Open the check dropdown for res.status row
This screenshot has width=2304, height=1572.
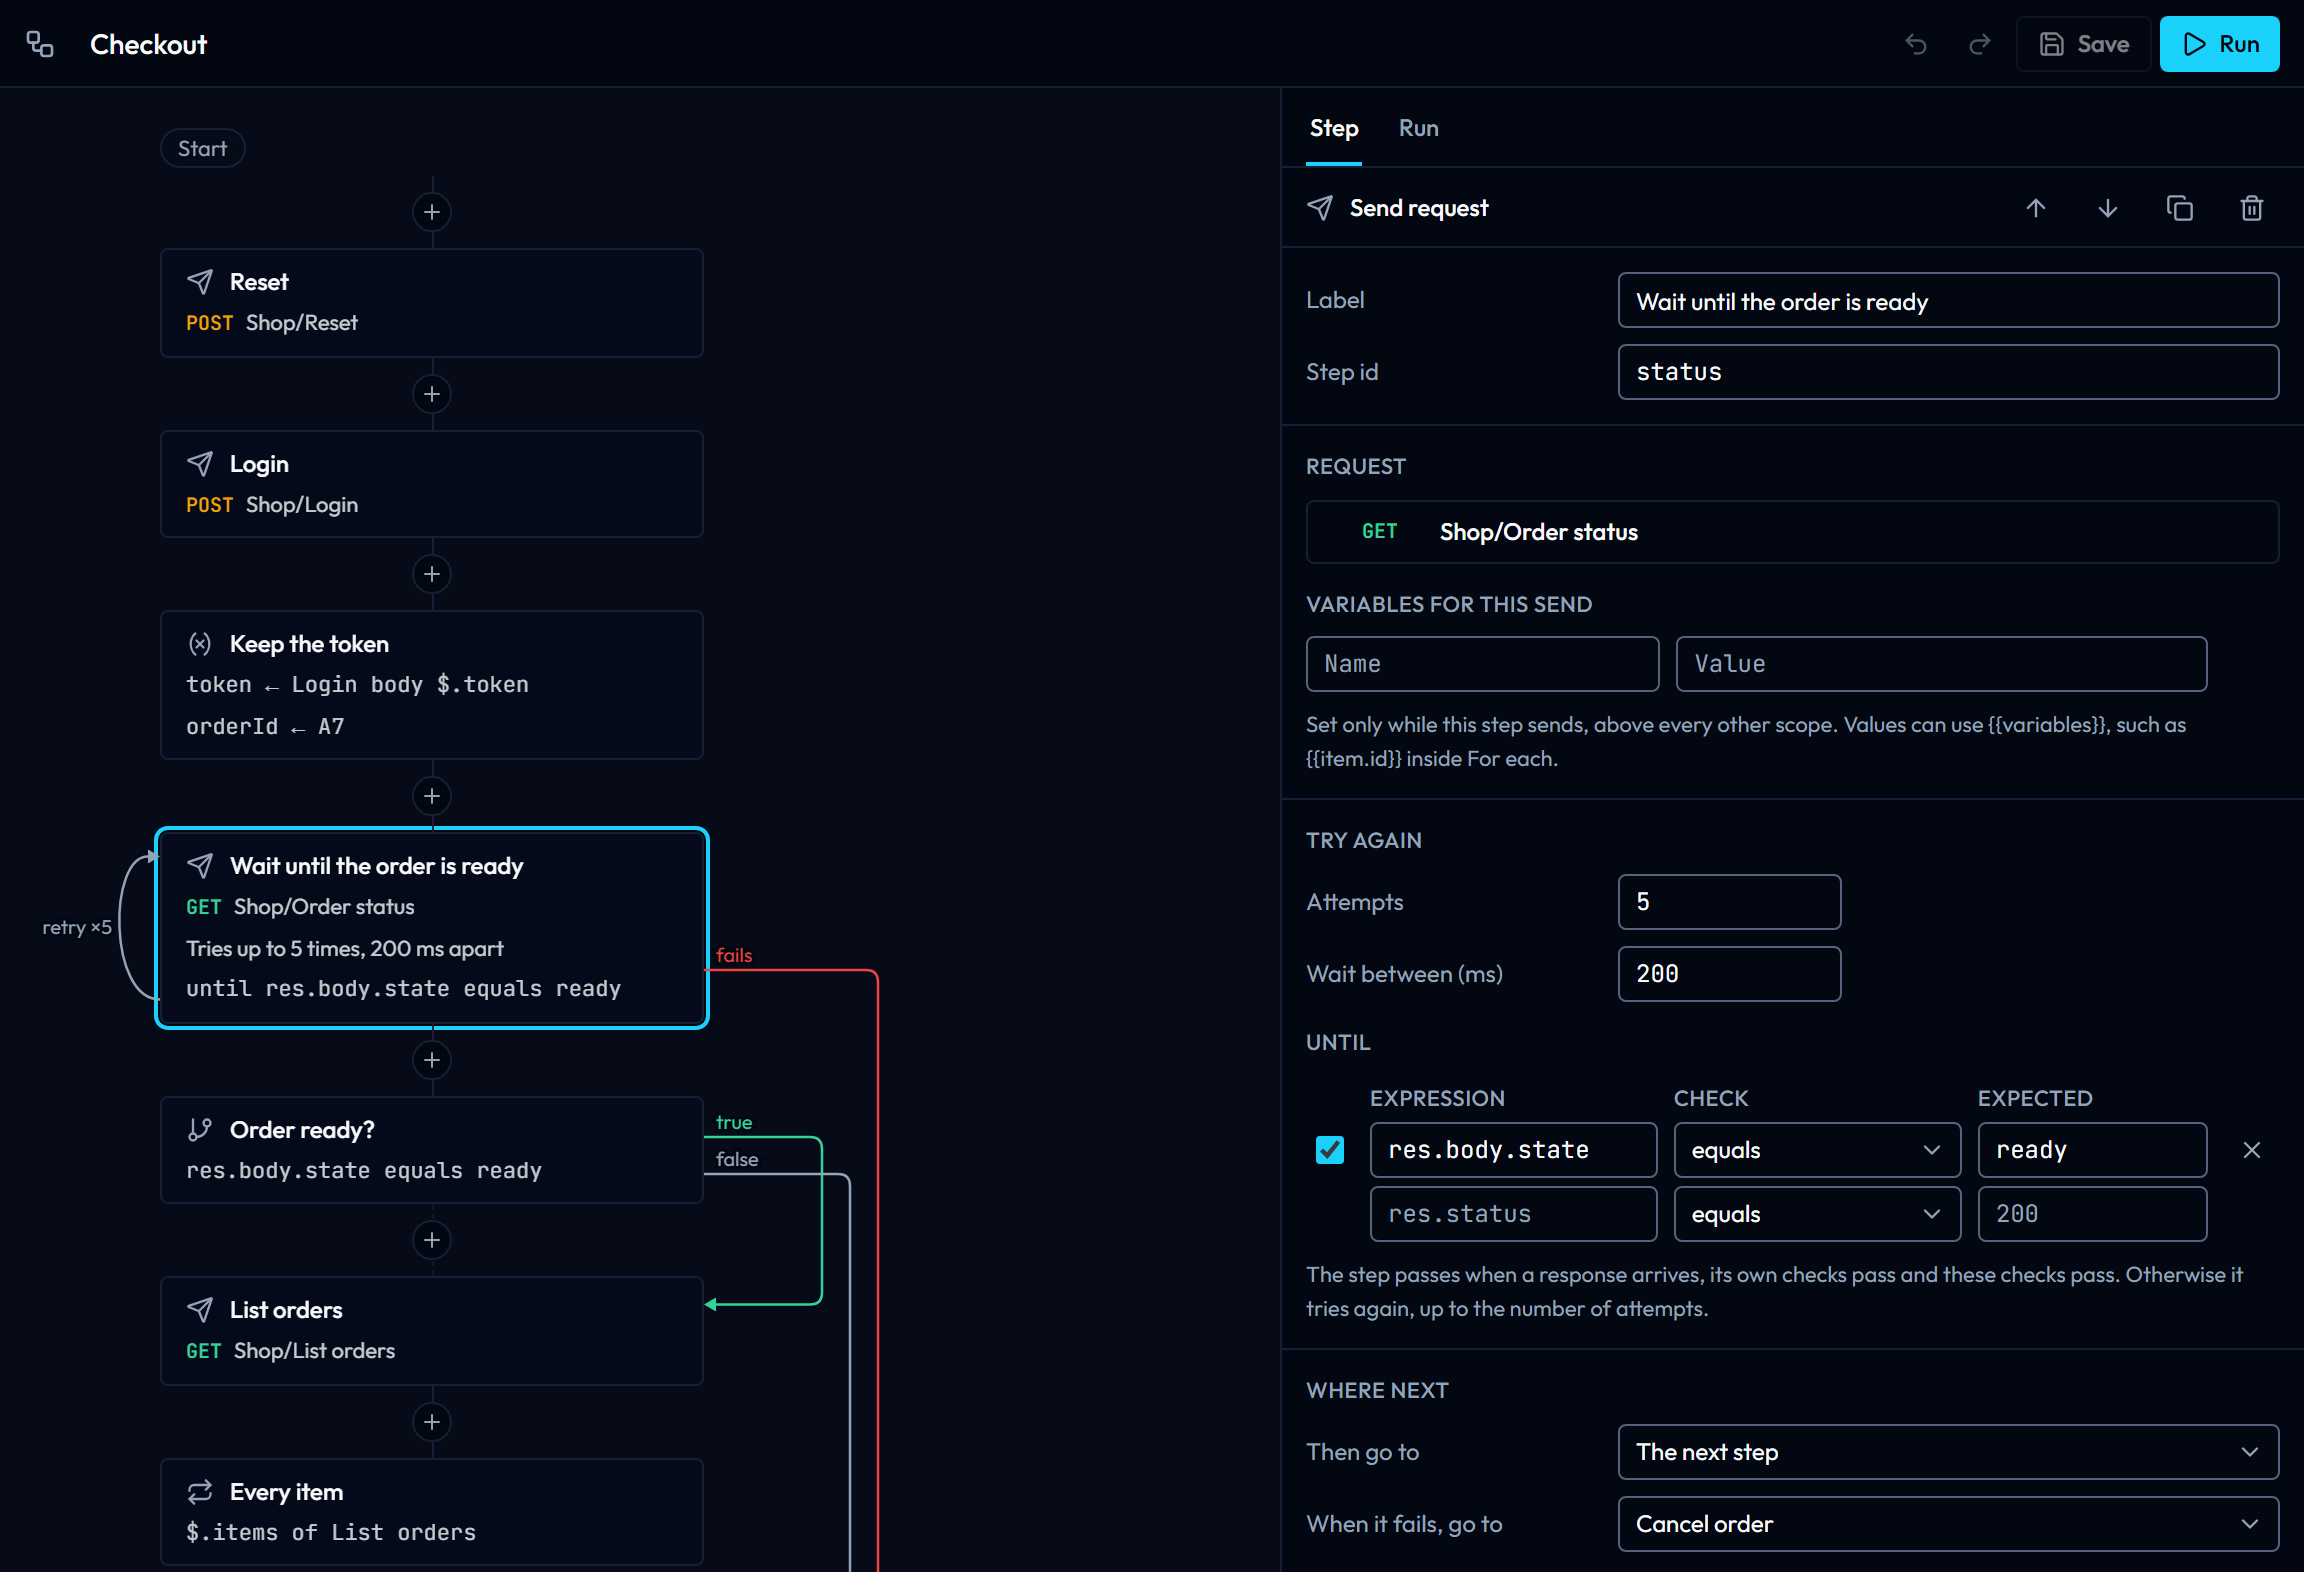pos(1817,1214)
